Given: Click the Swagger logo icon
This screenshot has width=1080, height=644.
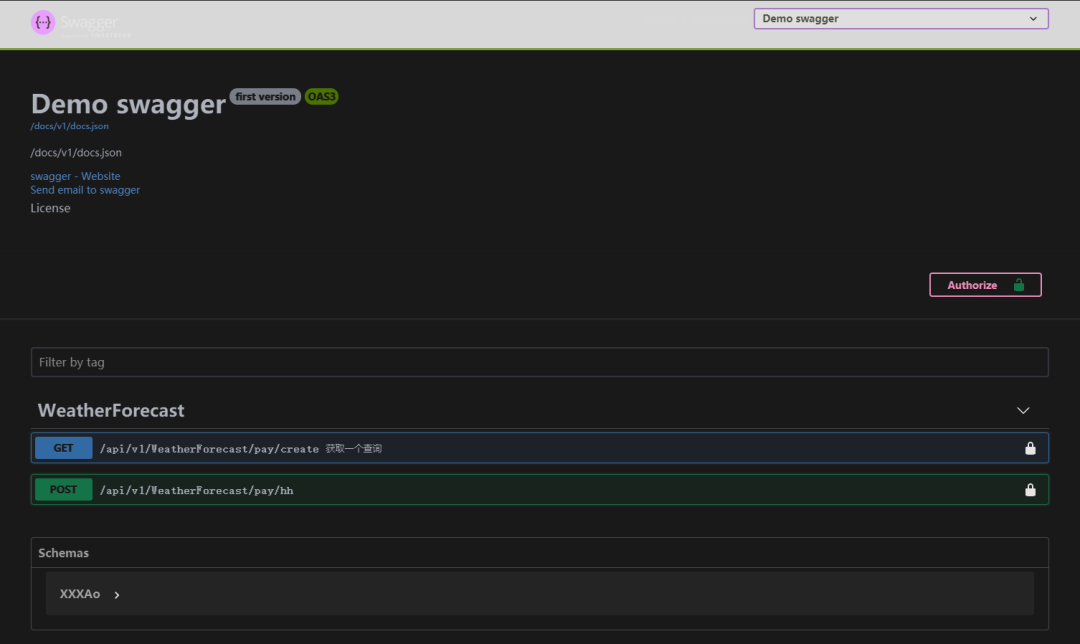Looking at the screenshot, I should pos(43,22).
